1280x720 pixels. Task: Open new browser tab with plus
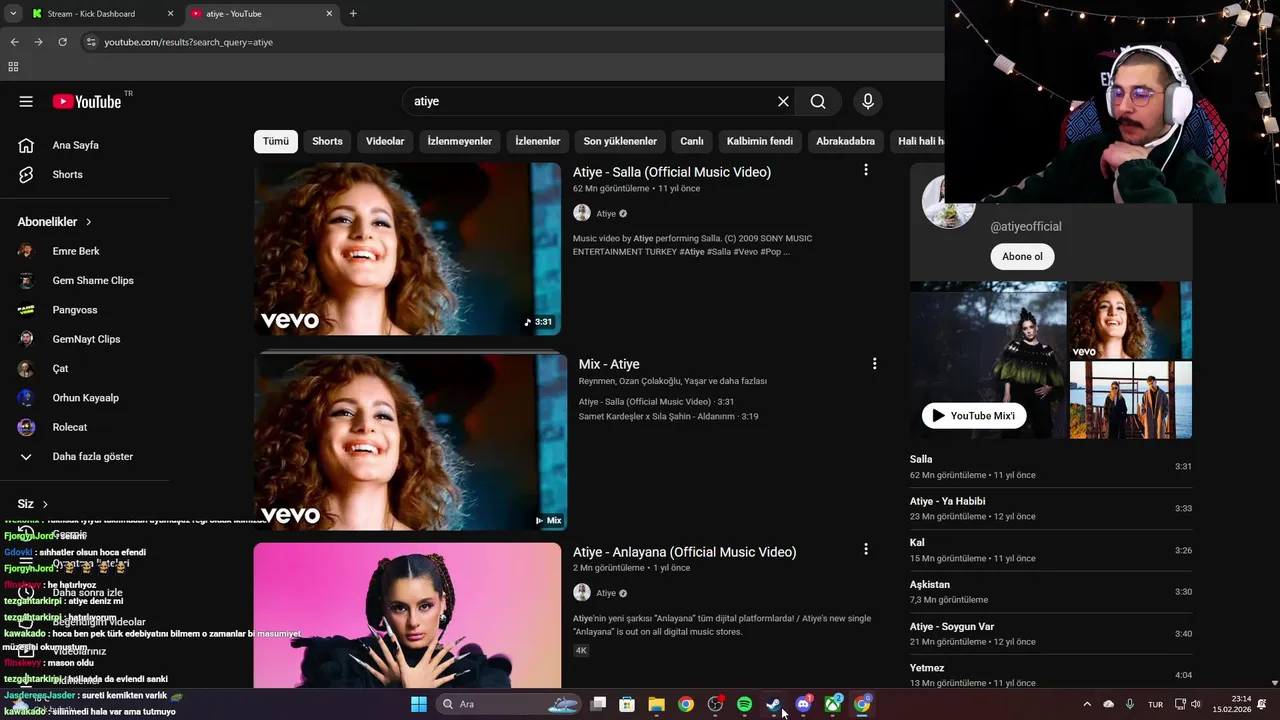click(x=353, y=14)
